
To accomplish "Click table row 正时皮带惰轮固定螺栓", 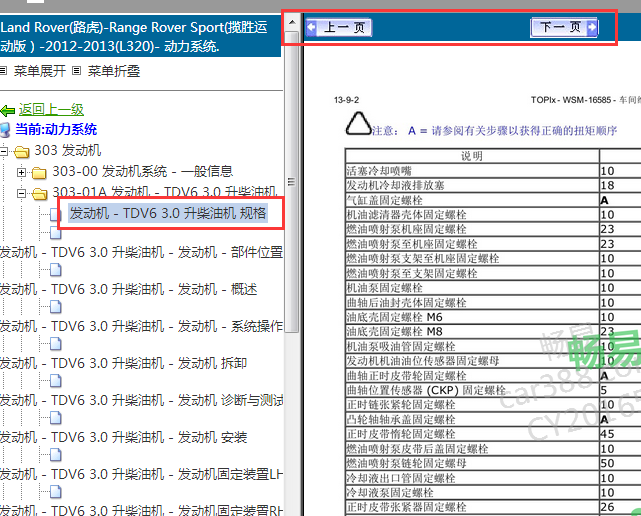I will tap(472, 434).
